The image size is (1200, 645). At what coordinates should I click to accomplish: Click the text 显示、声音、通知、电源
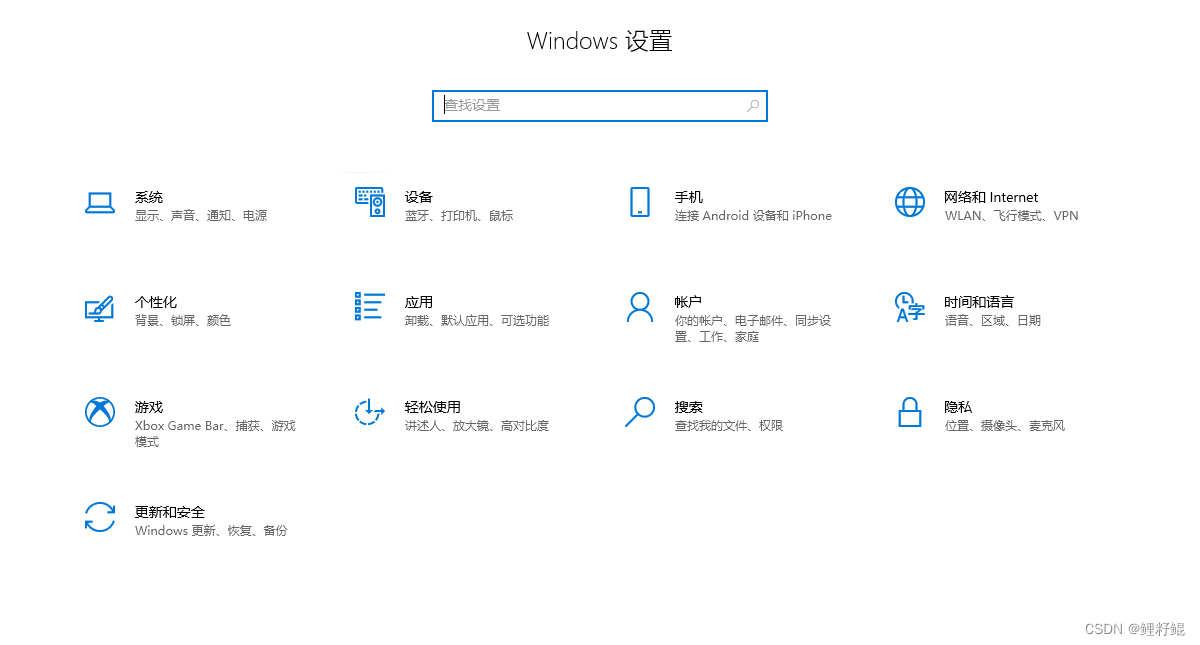[201, 216]
